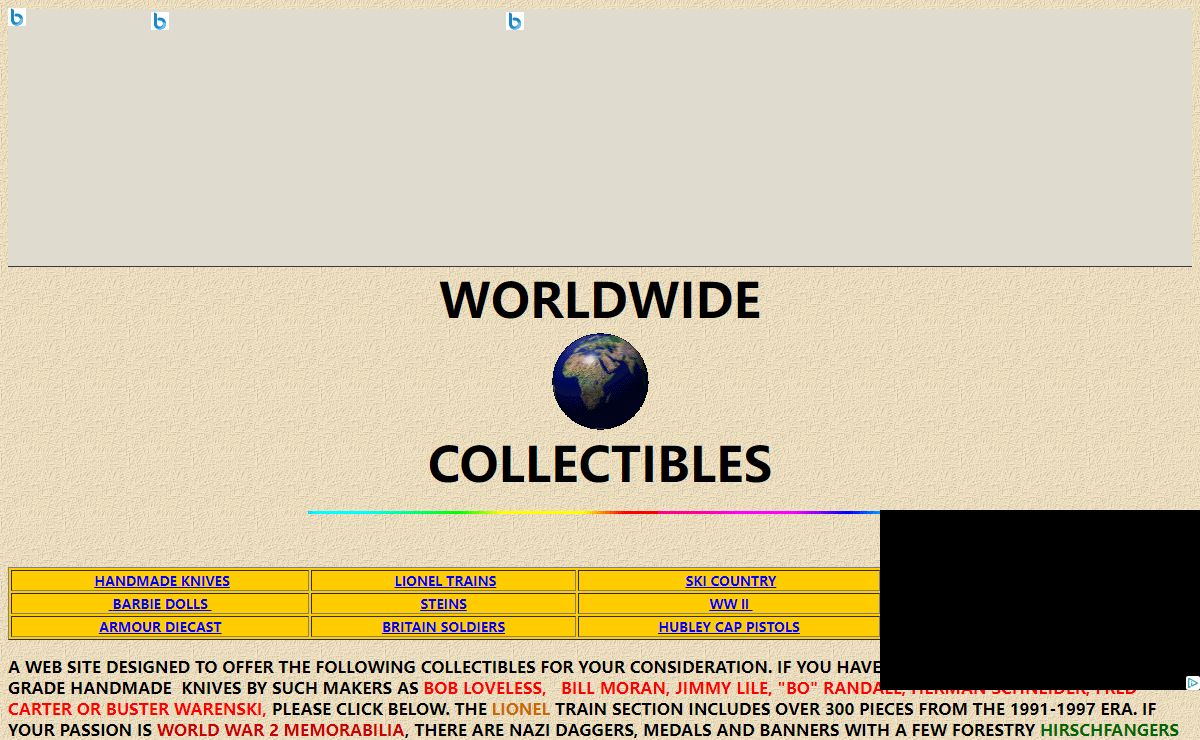Click the CARTER OR BUSTER WARENSKI text

(137, 709)
